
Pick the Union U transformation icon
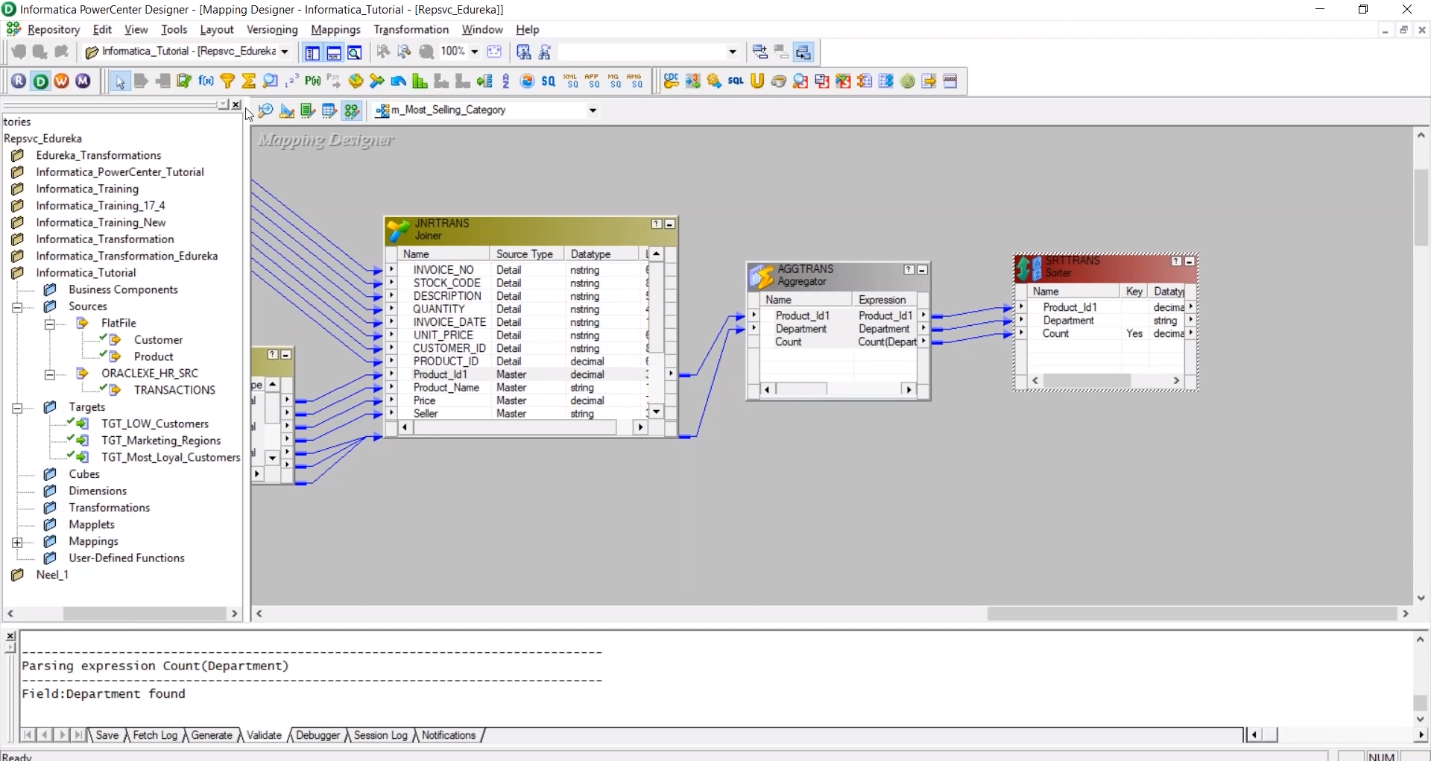click(x=757, y=81)
